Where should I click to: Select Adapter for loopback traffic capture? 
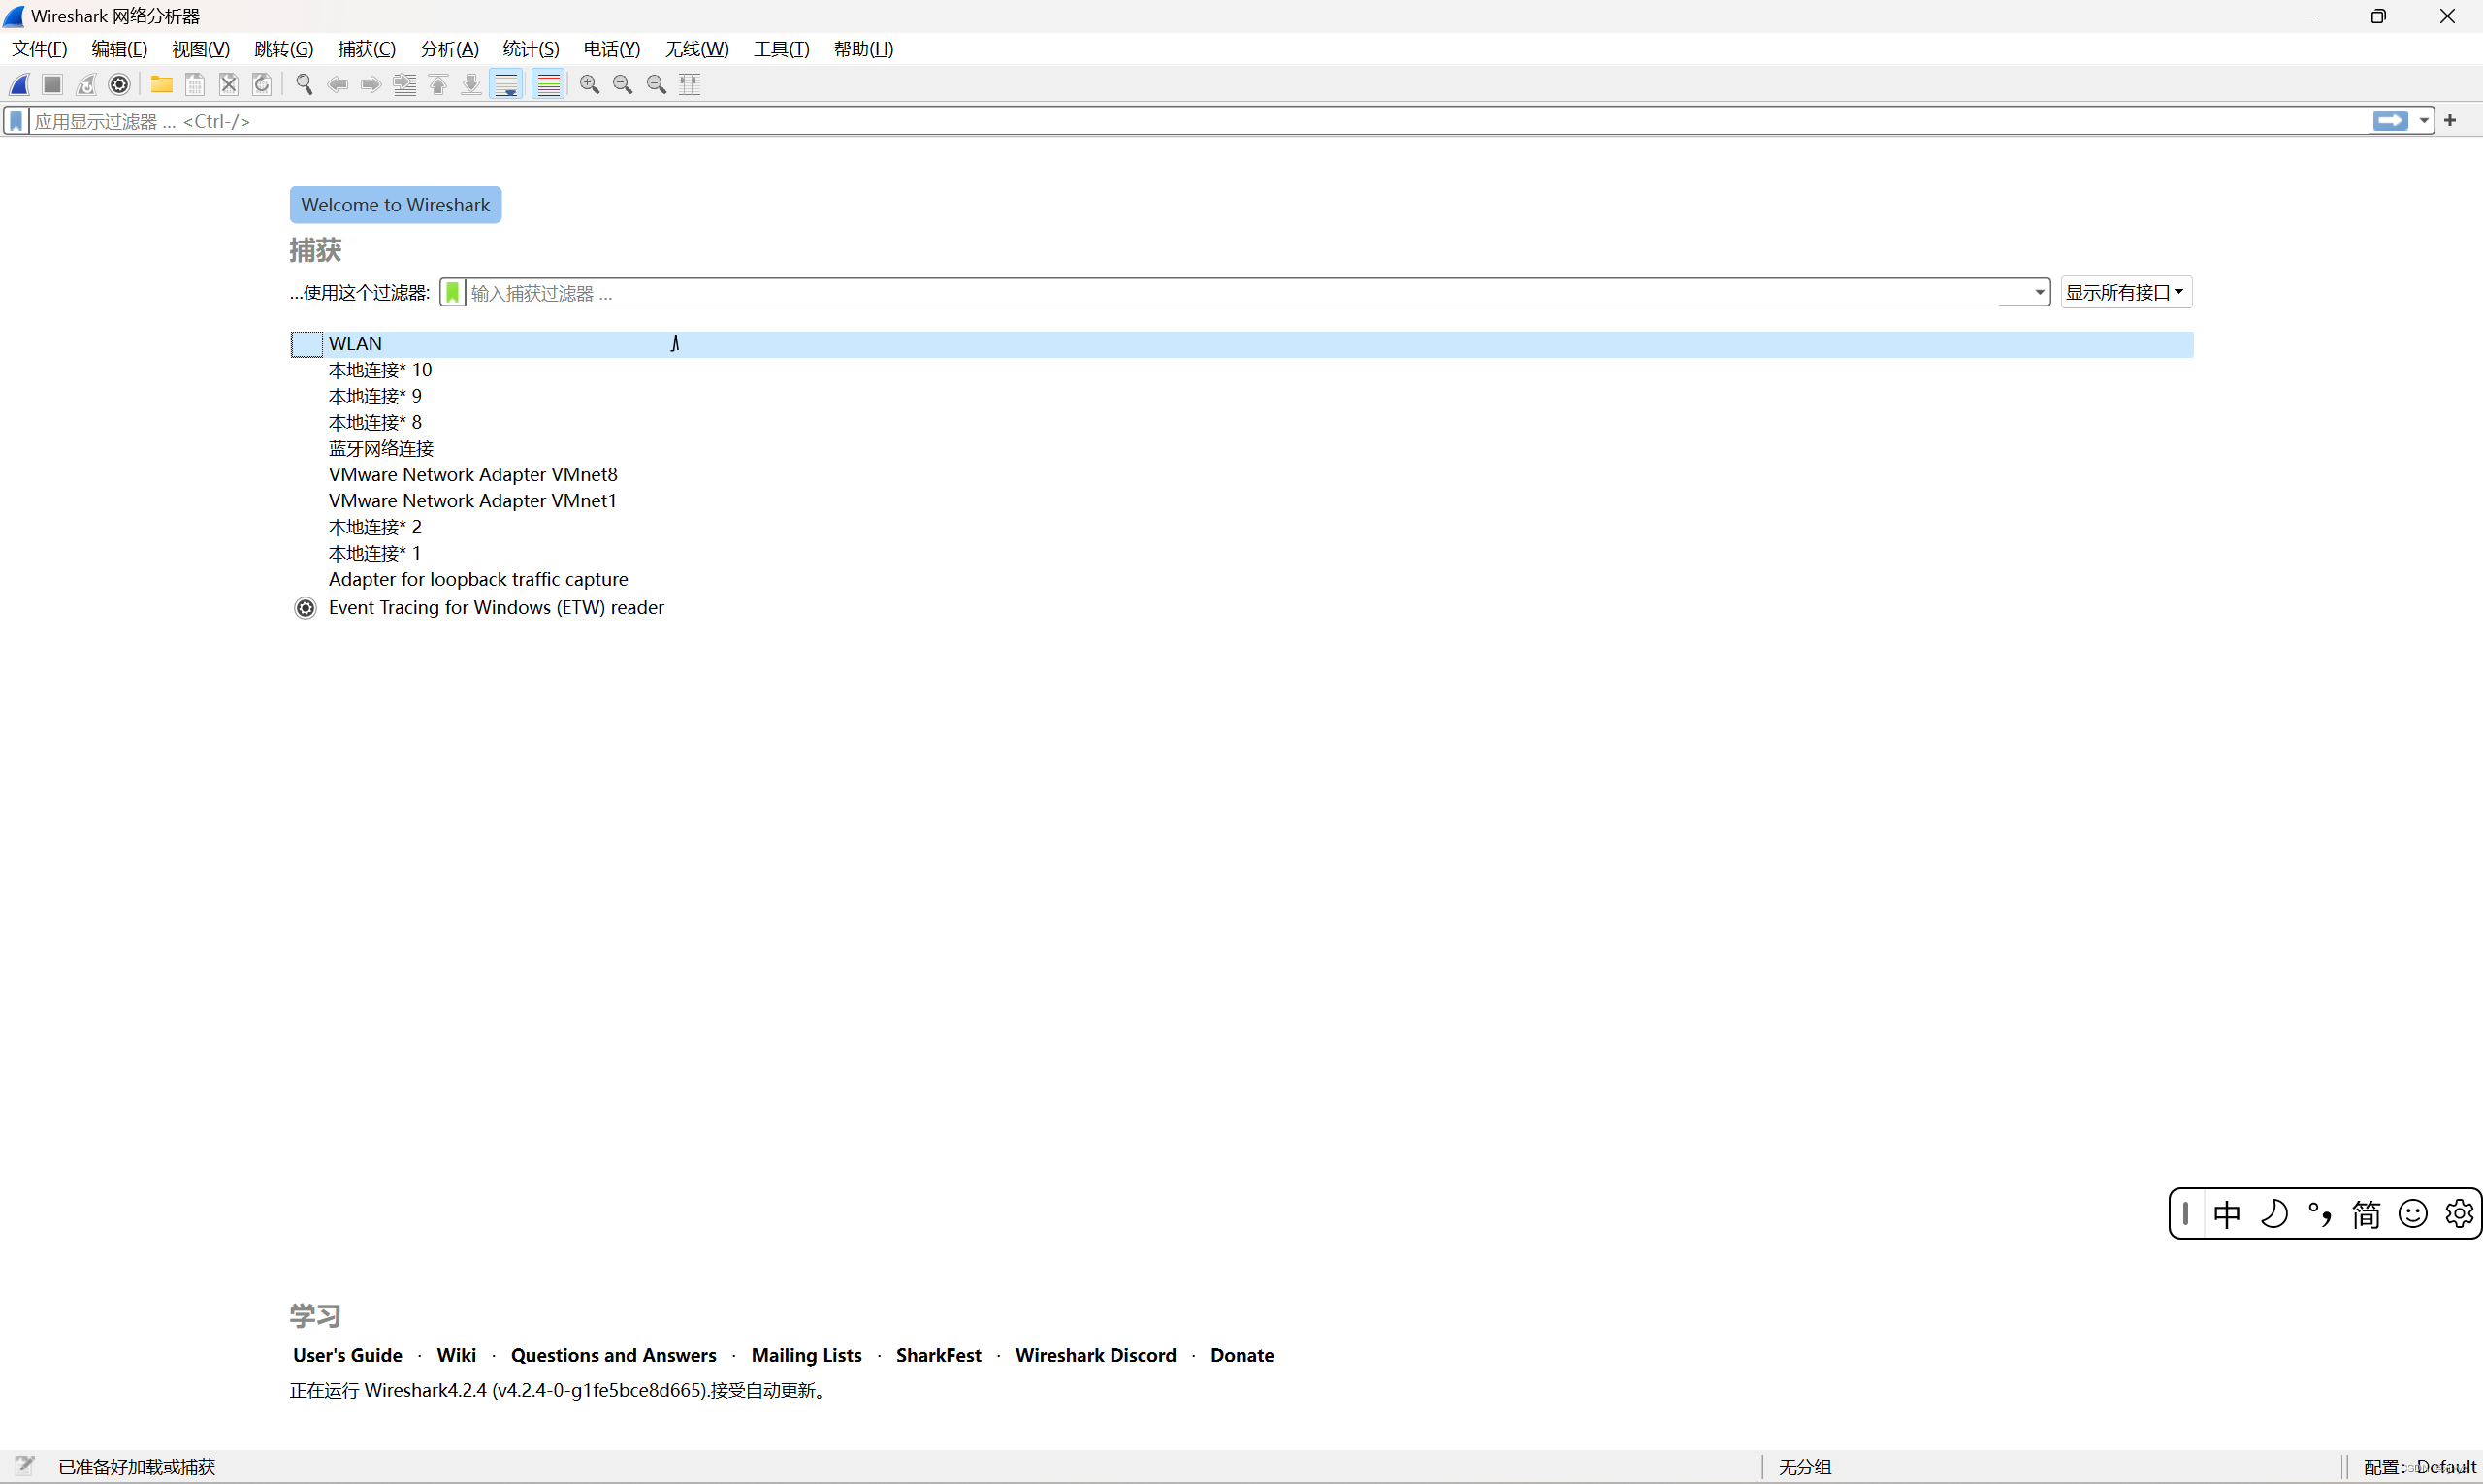1242,580
